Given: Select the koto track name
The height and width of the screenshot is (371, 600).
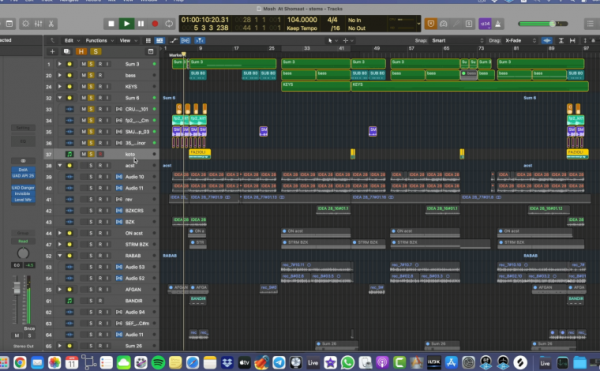Looking at the screenshot, I should click(x=130, y=154).
